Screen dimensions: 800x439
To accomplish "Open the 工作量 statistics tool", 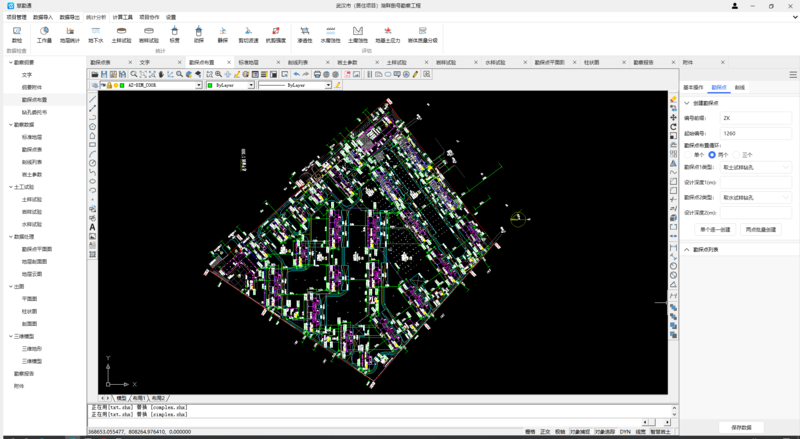I will point(44,34).
